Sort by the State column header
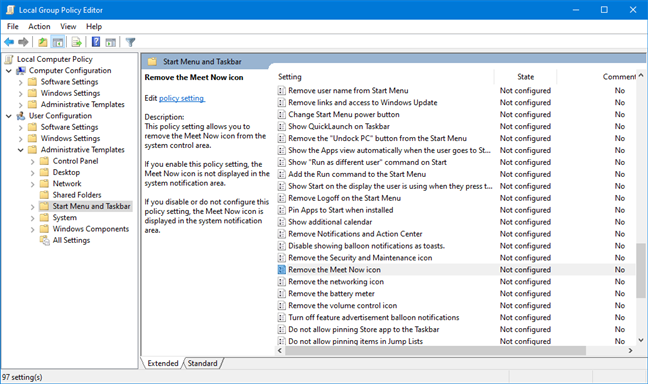The height and width of the screenshot is (384, 648). [526, 77]
